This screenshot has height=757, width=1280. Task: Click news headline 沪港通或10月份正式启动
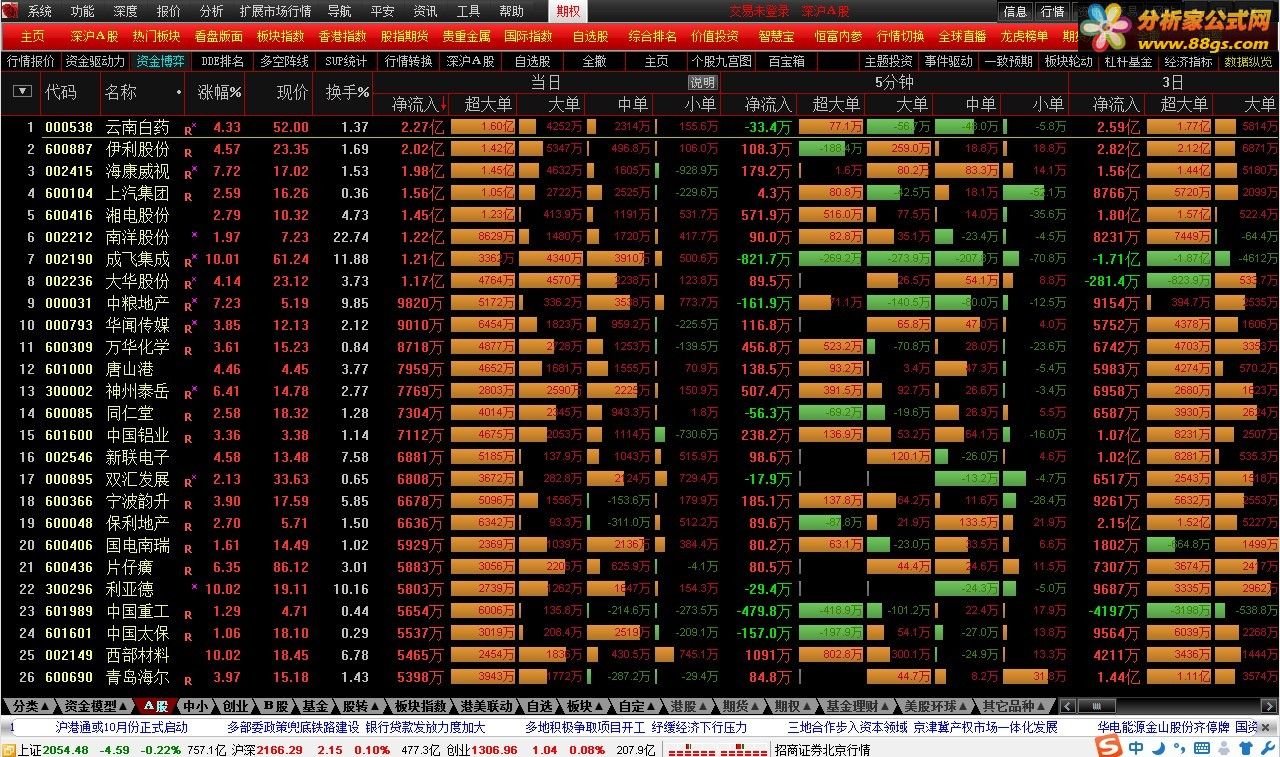pos(121,728)
